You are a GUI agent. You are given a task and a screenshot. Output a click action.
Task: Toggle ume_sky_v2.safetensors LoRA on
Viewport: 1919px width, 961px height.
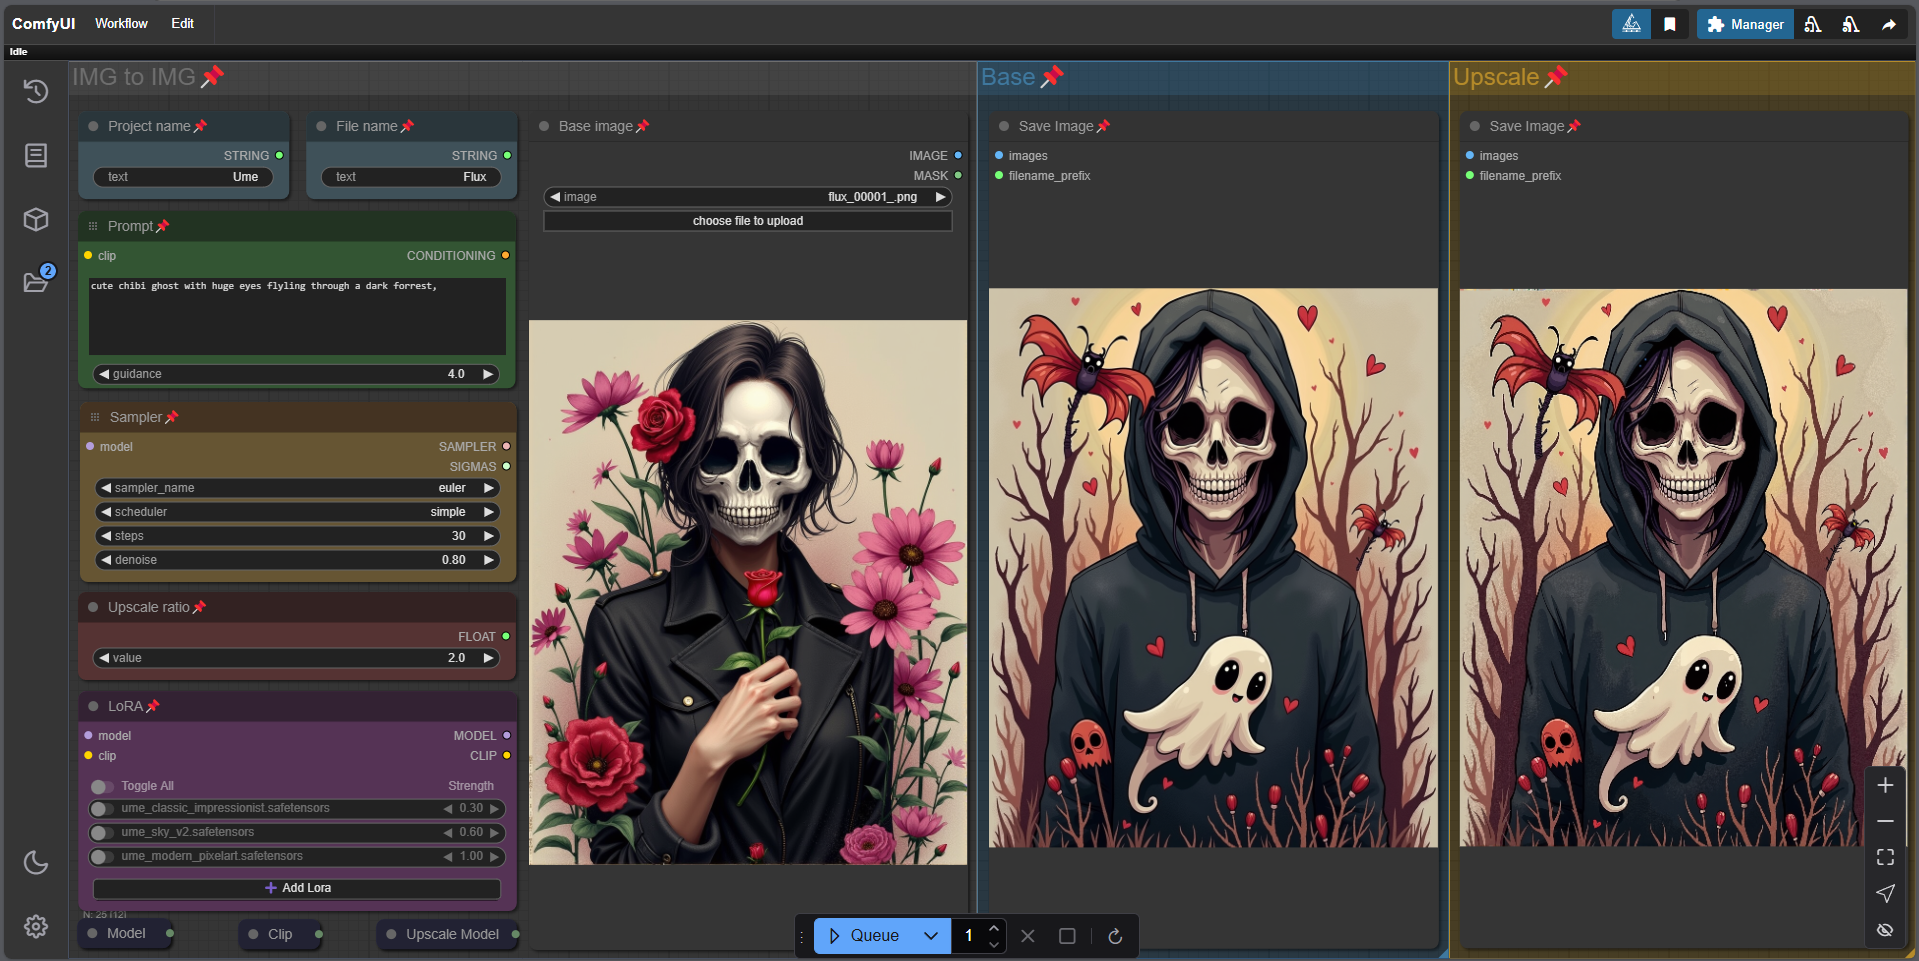pos(101,832)
